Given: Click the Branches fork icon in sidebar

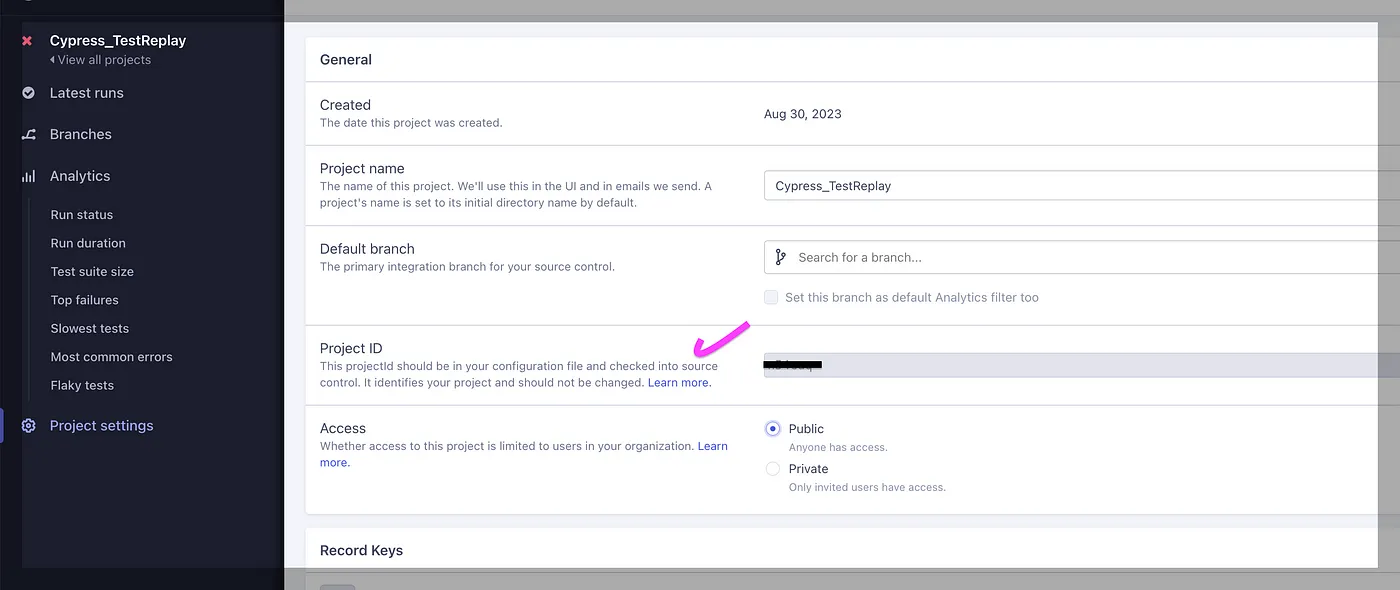Looking at the screenshot, I should [28, 134].
